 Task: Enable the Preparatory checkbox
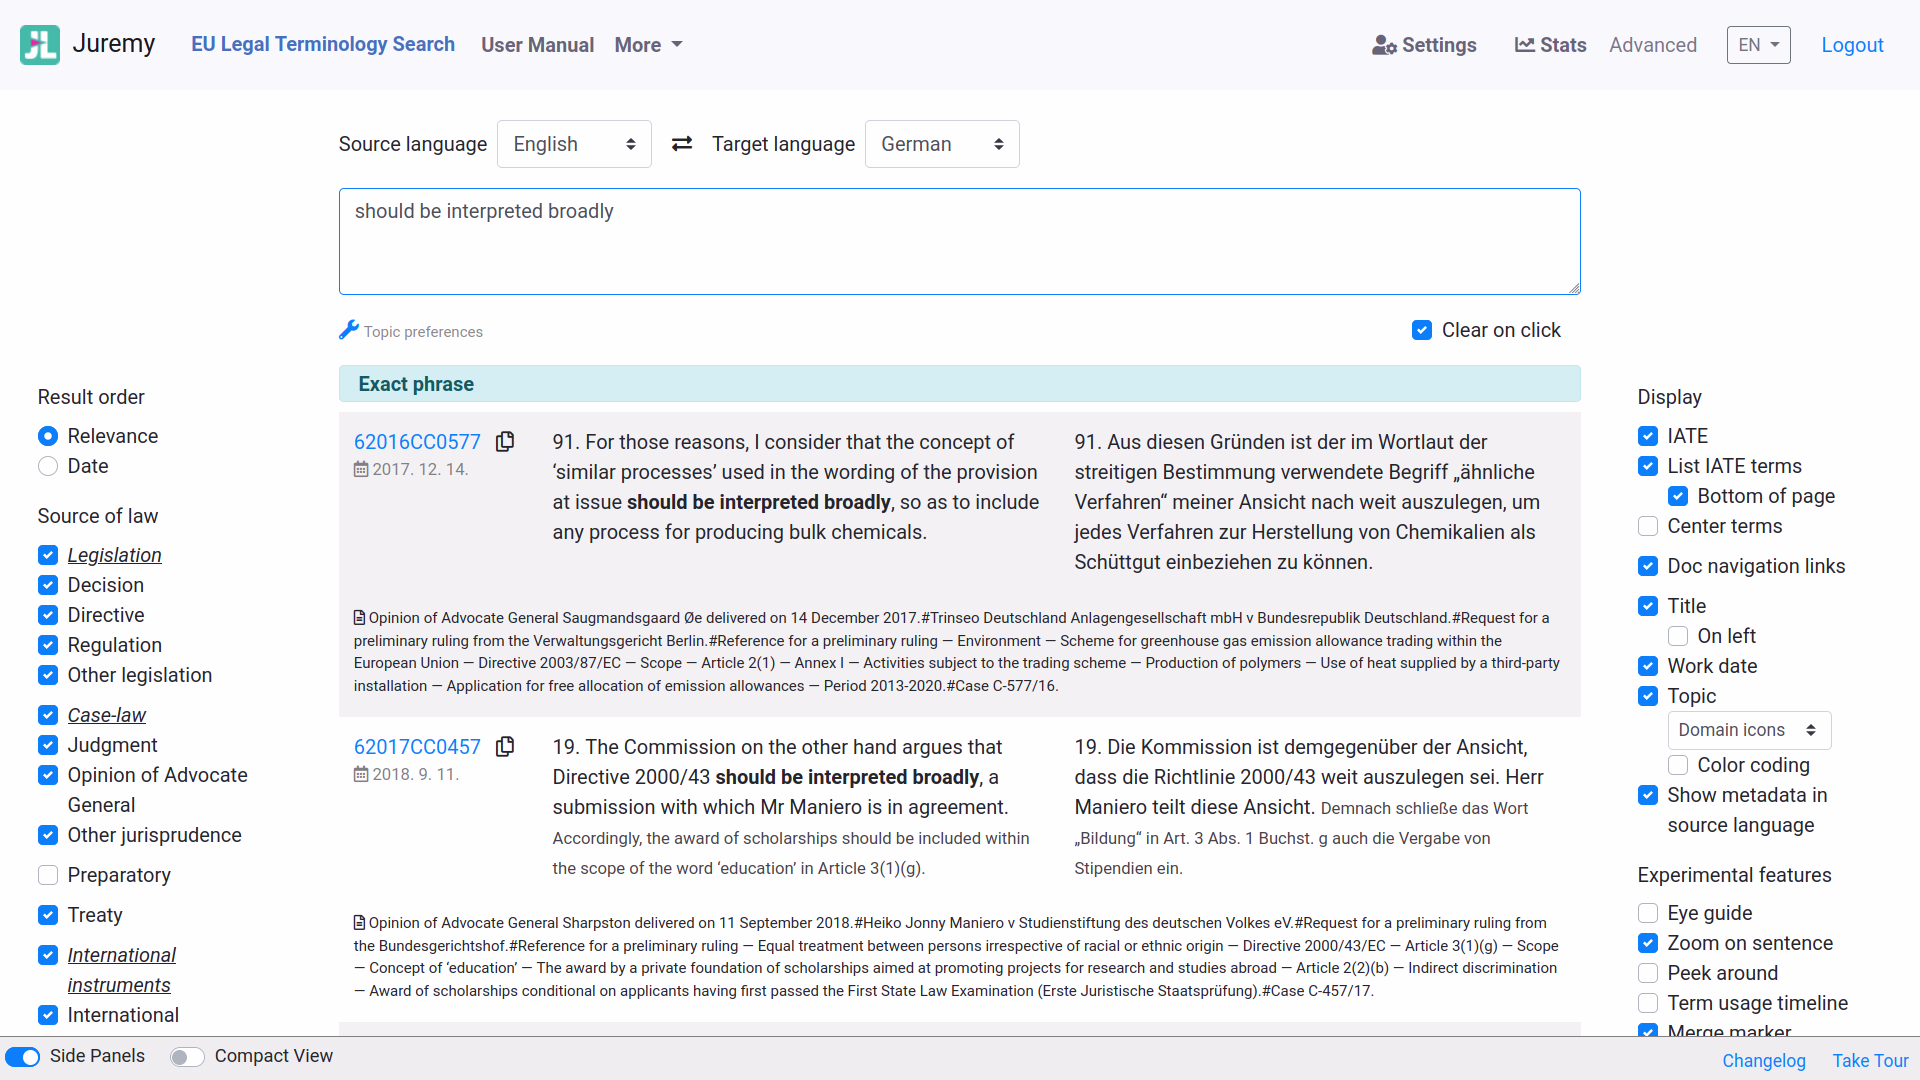pyautogui.click(x=48, y=875)
